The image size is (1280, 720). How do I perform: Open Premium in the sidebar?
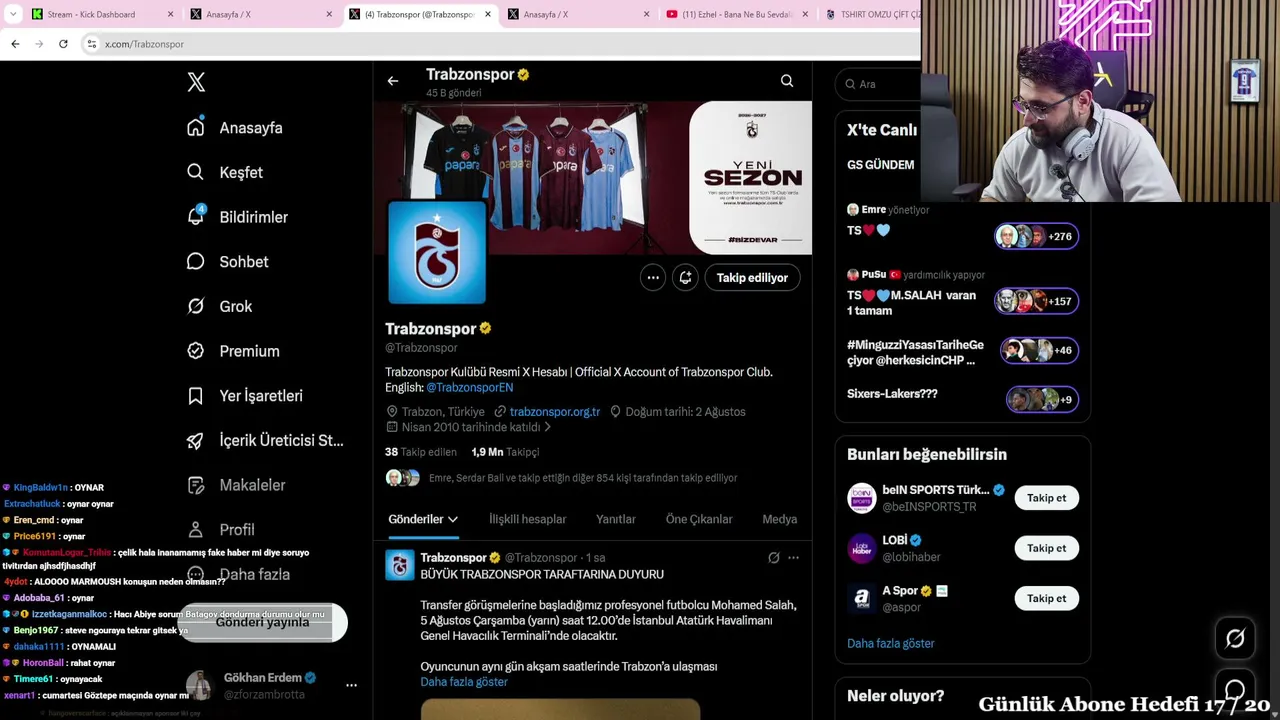point(233,351)
